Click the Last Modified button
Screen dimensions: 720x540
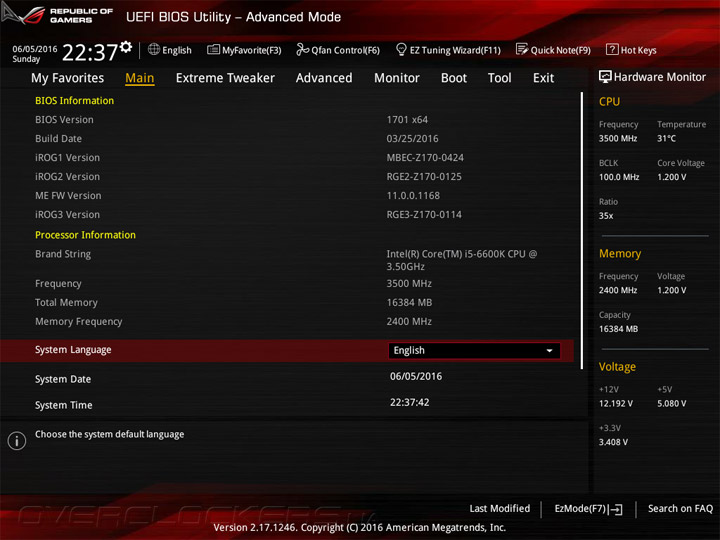click(500, 509)
